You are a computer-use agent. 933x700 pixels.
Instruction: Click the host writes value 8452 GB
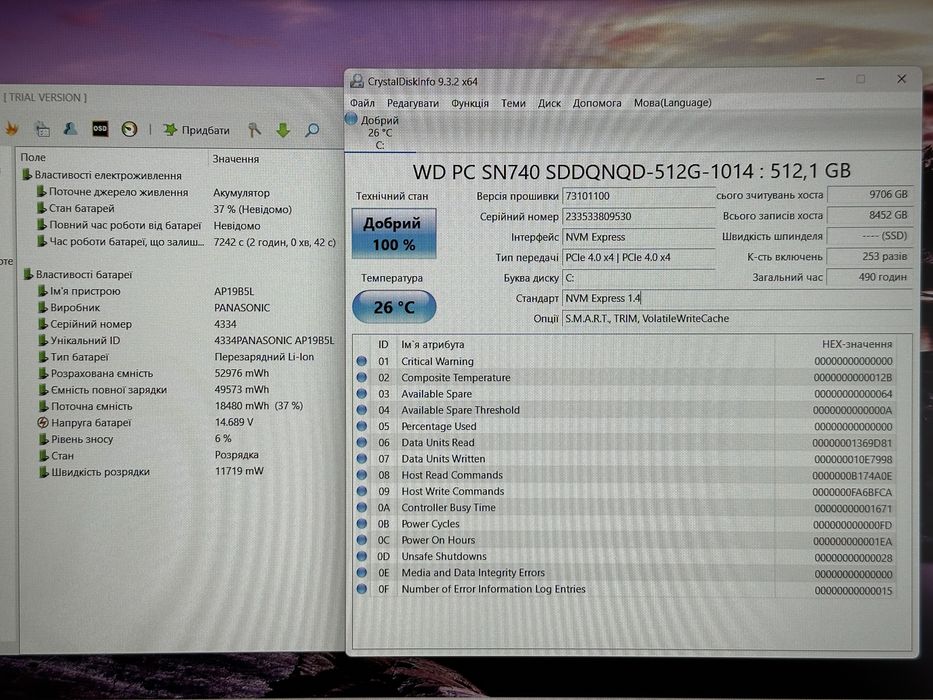[x=869, y=215]
